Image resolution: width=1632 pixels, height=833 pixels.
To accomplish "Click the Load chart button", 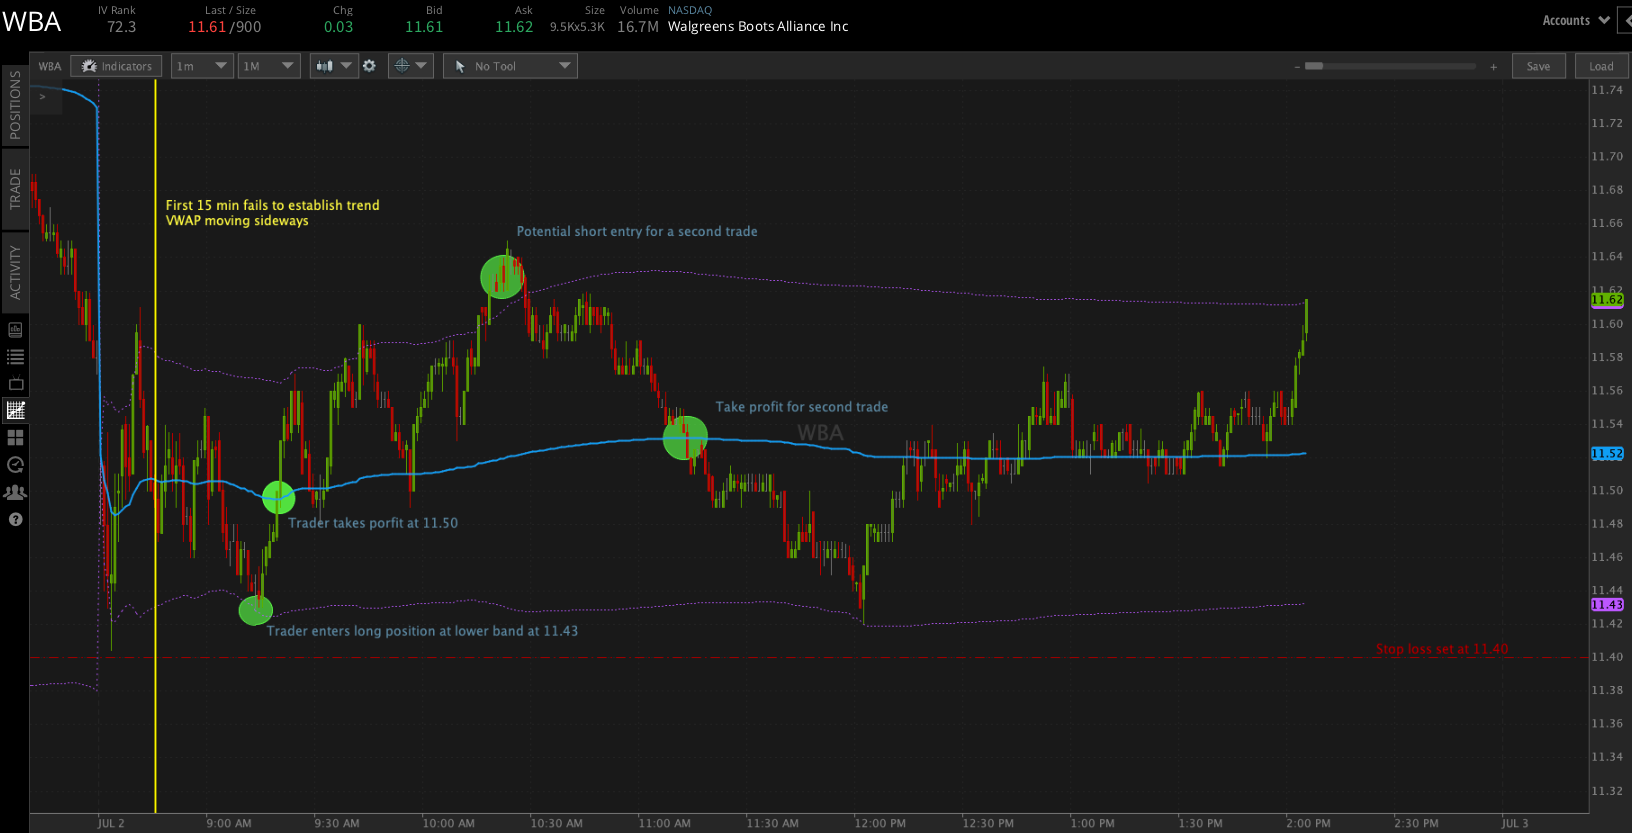I will pyautogui.click(x=1601, y=66).
